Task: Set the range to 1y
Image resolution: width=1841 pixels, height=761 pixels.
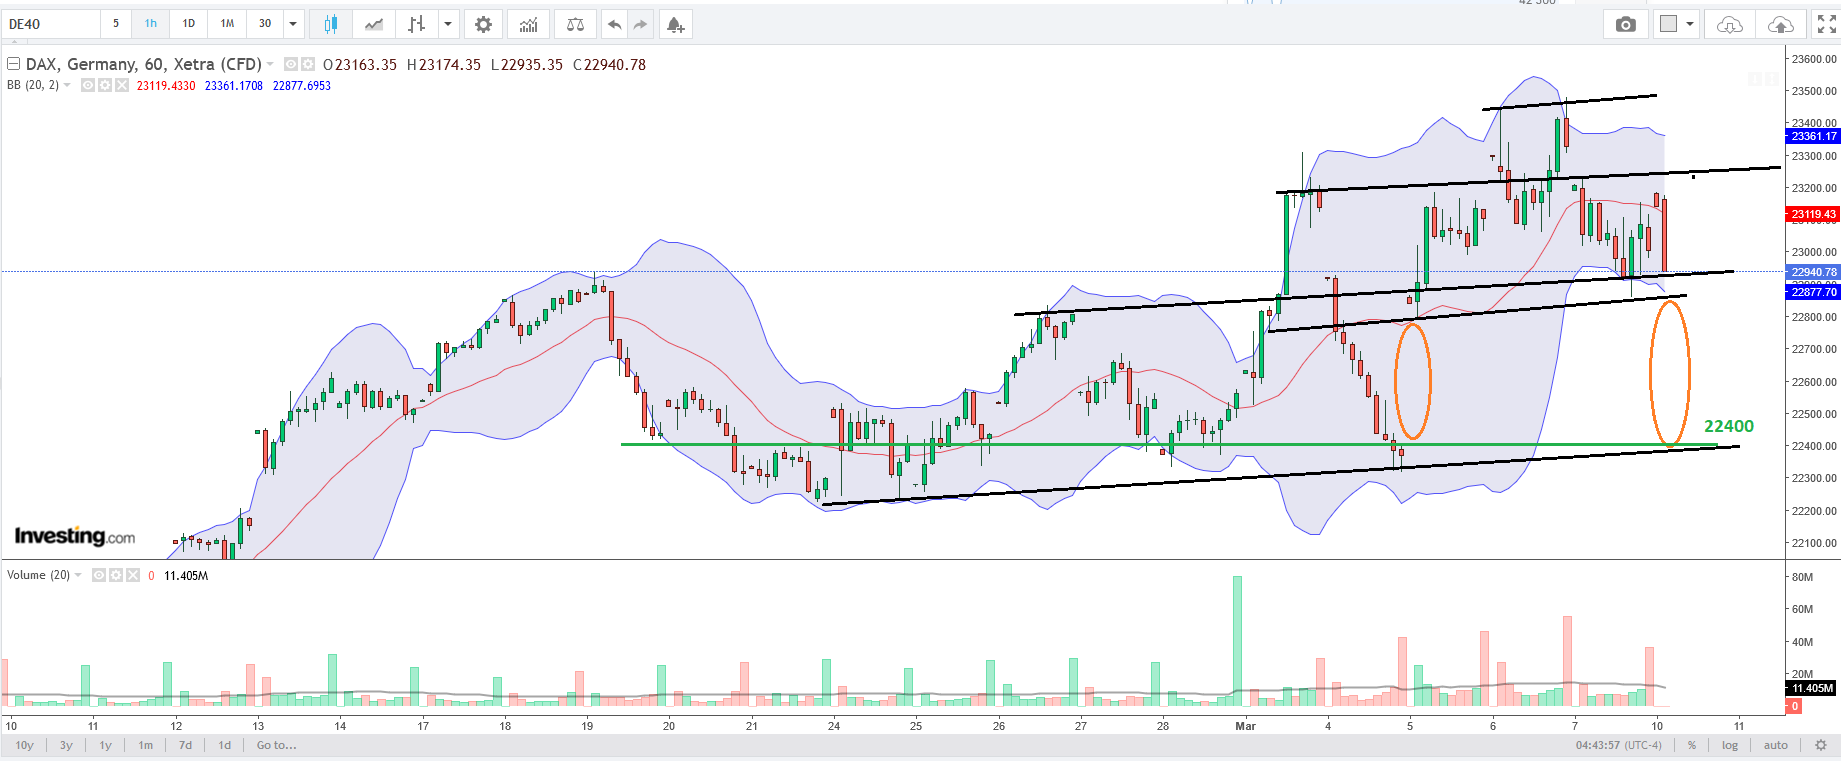Action: tap(105, 745)
